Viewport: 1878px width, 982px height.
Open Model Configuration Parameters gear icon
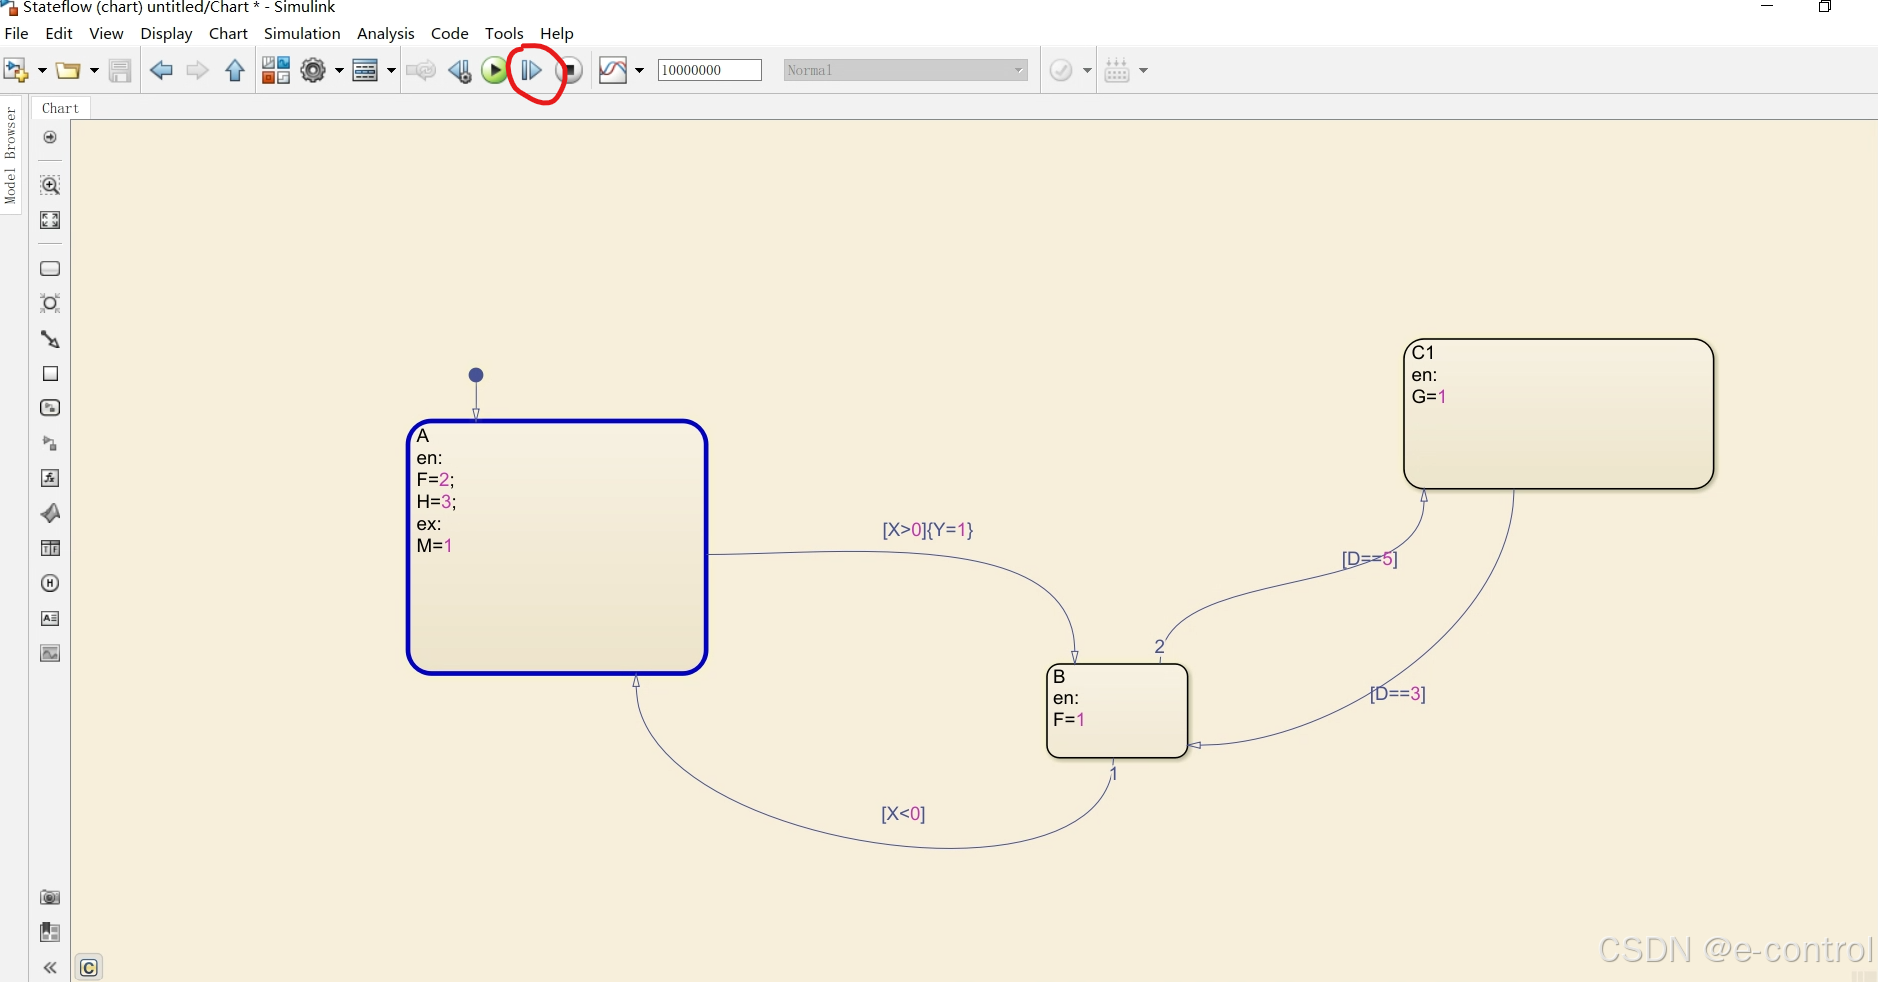pos(314,70)
